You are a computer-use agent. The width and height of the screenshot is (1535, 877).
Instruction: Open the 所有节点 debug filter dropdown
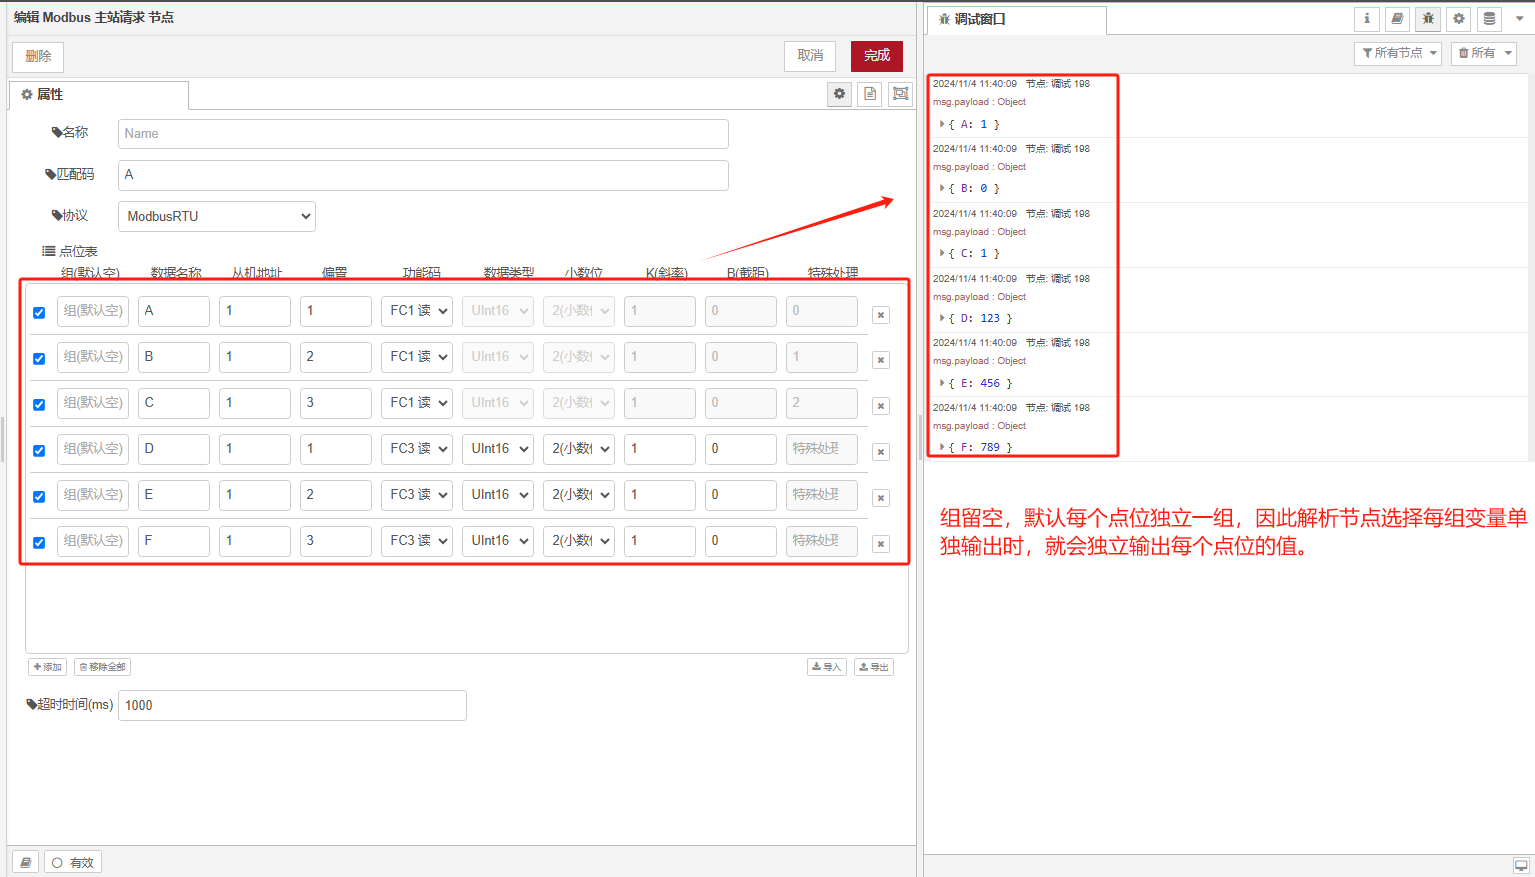pyautogui.click(x=1399, y=53)
